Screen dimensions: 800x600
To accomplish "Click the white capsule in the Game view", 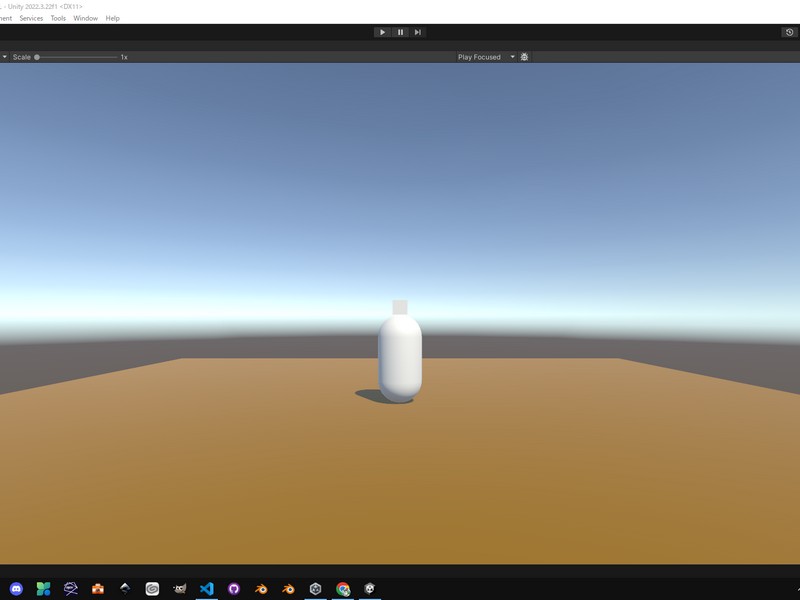I will (x=400, y=358).
